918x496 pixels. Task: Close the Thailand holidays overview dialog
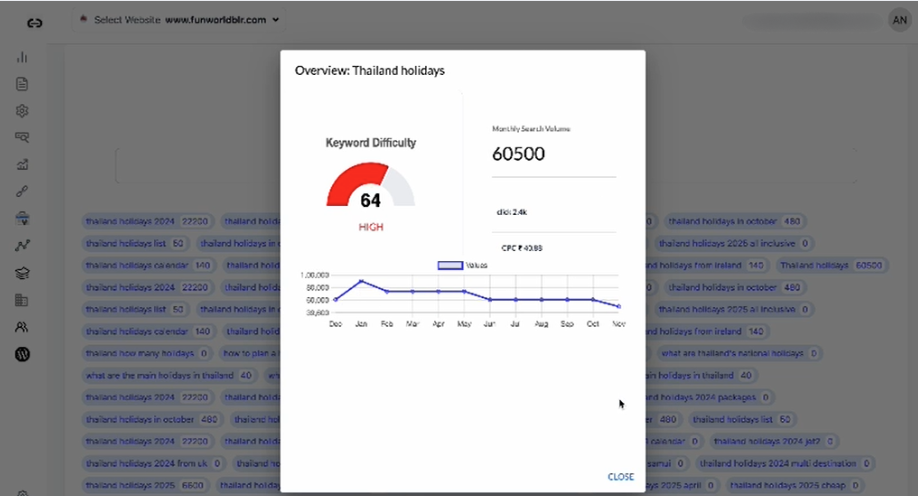click(x=621, y=477)
